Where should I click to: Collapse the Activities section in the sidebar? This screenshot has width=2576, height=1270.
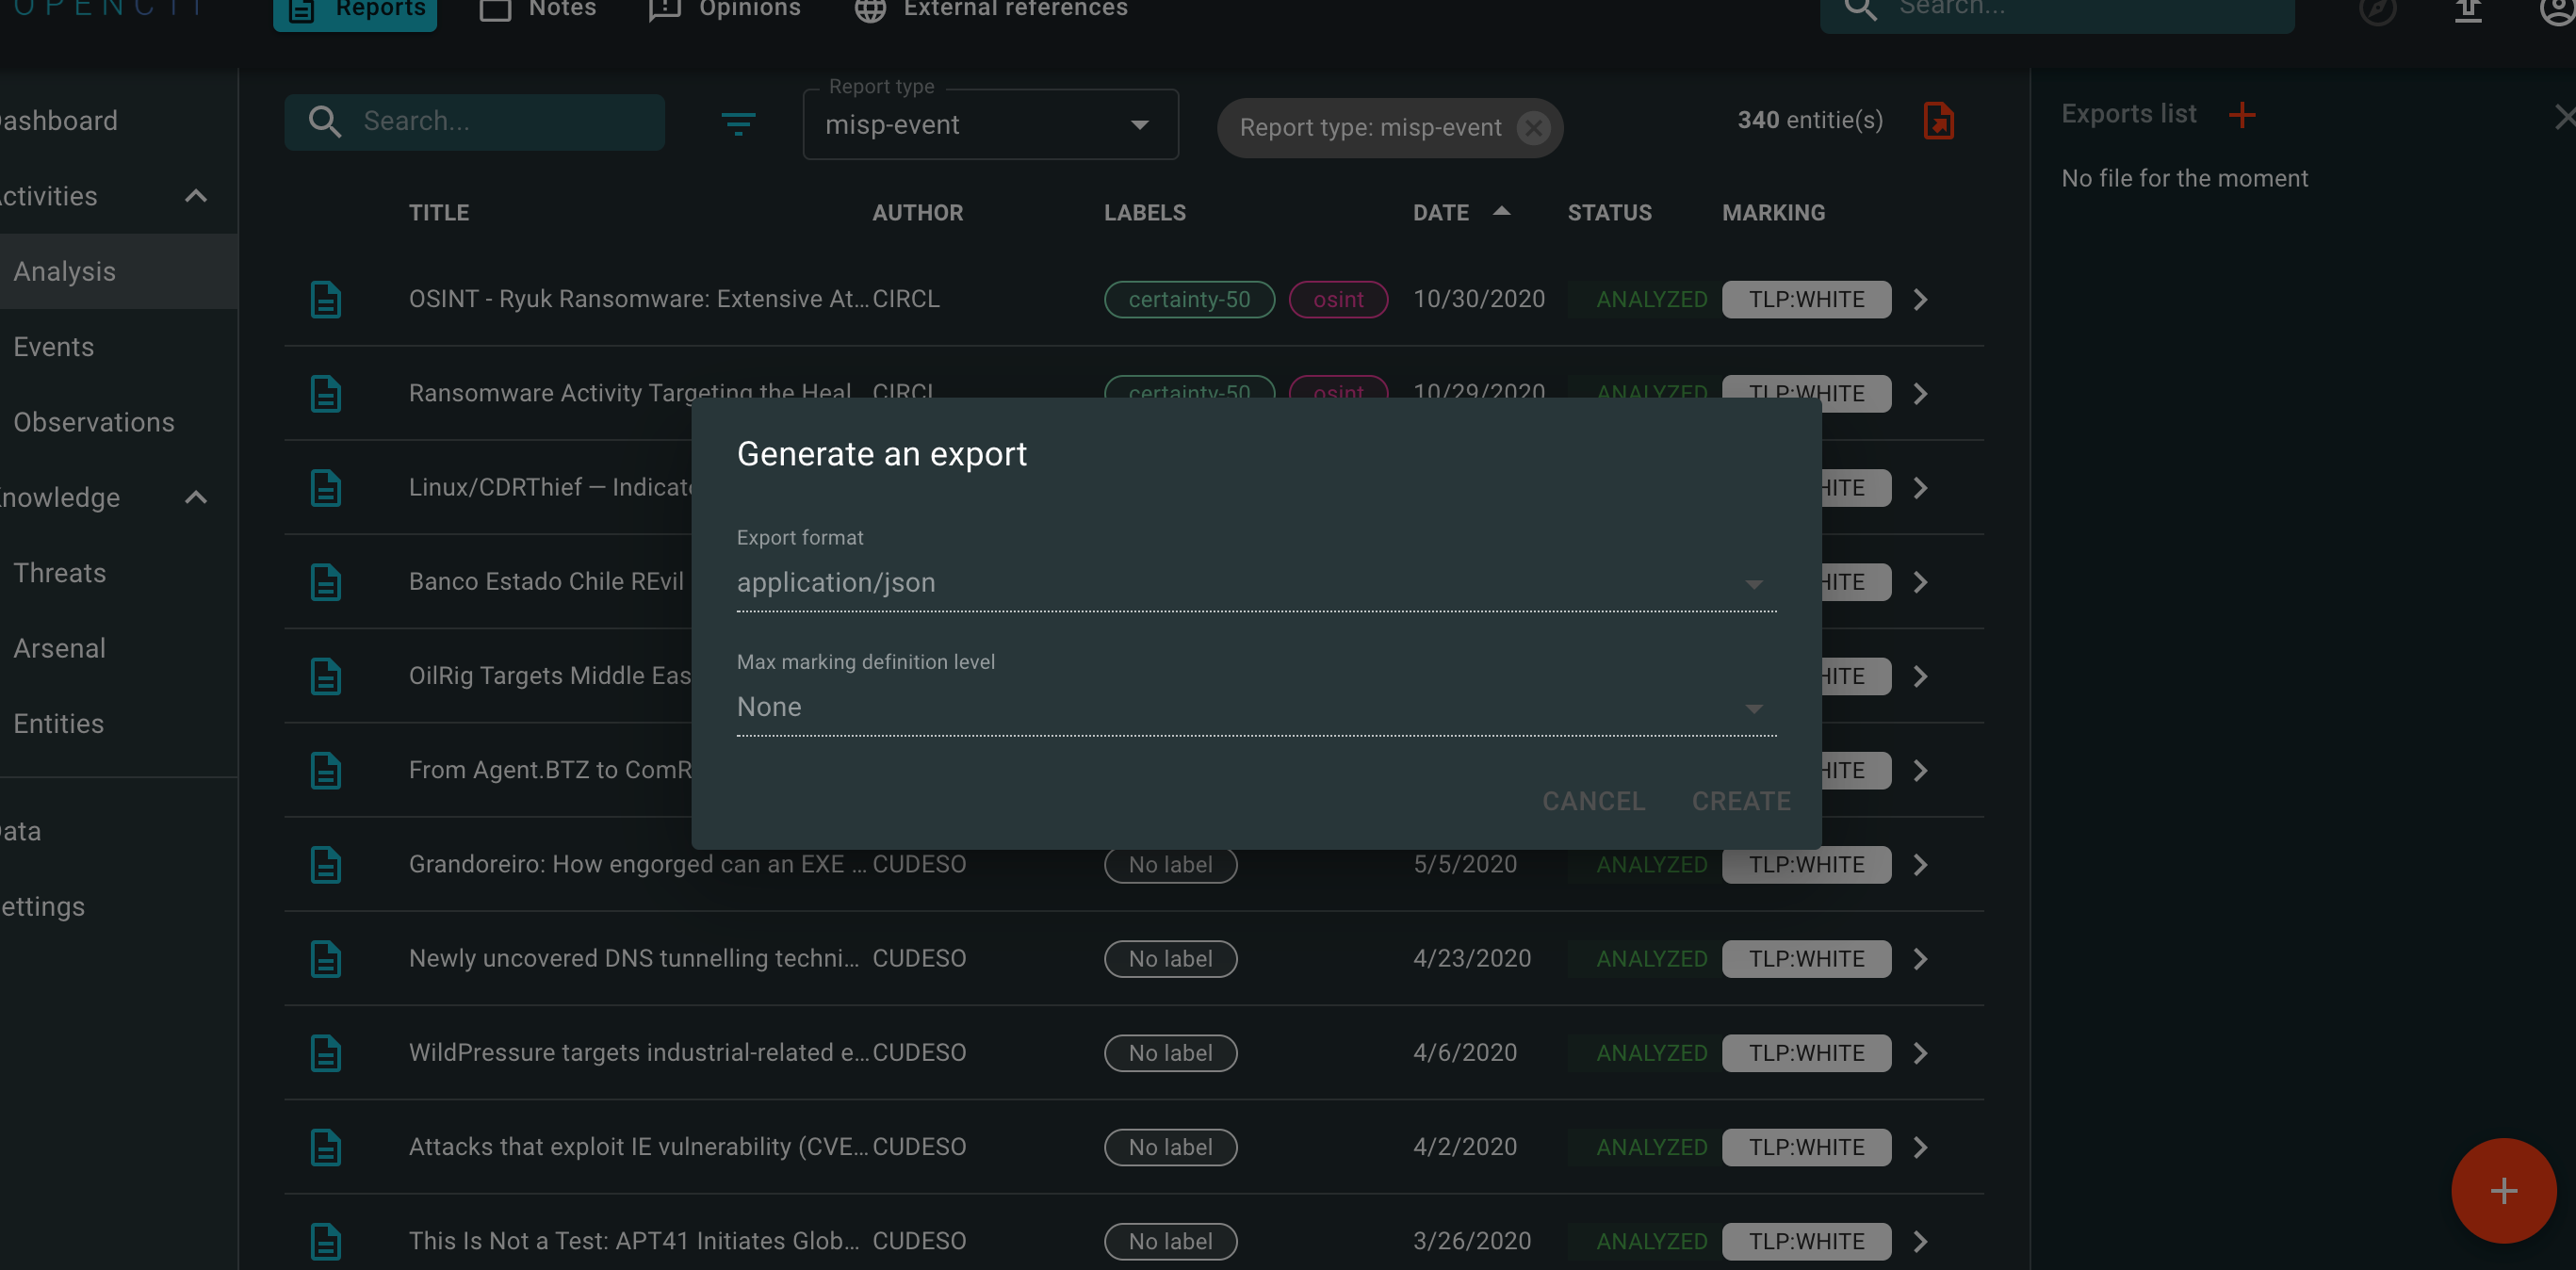coord(196,196)
